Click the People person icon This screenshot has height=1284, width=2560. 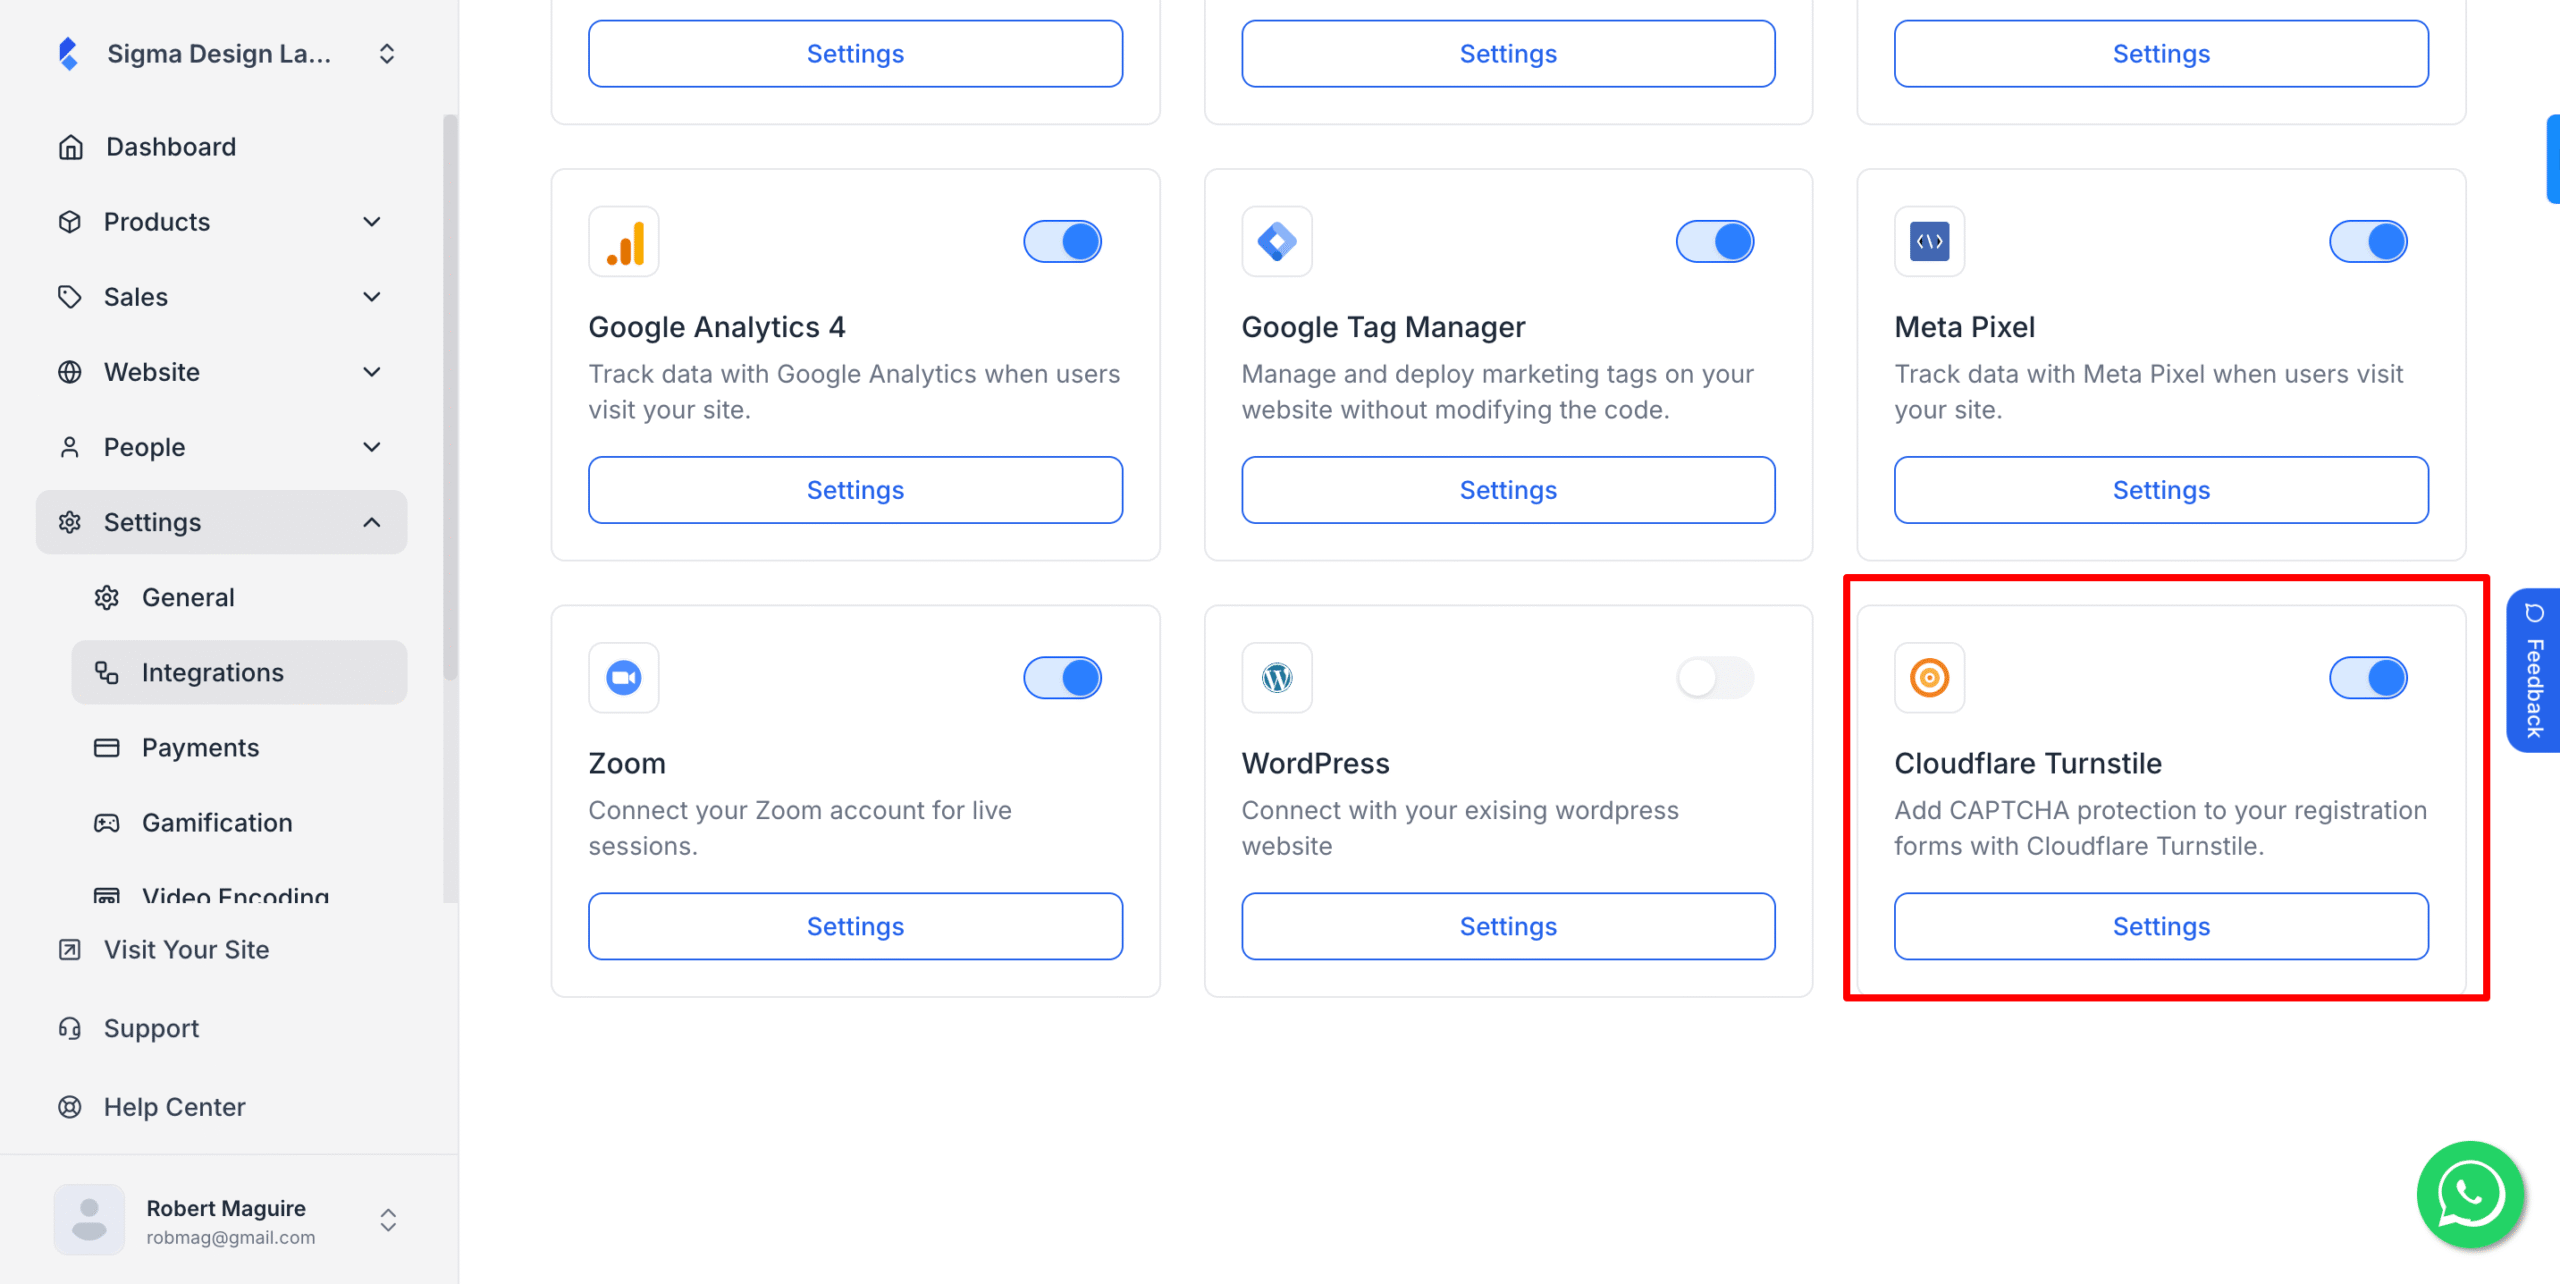coord(70,447)
